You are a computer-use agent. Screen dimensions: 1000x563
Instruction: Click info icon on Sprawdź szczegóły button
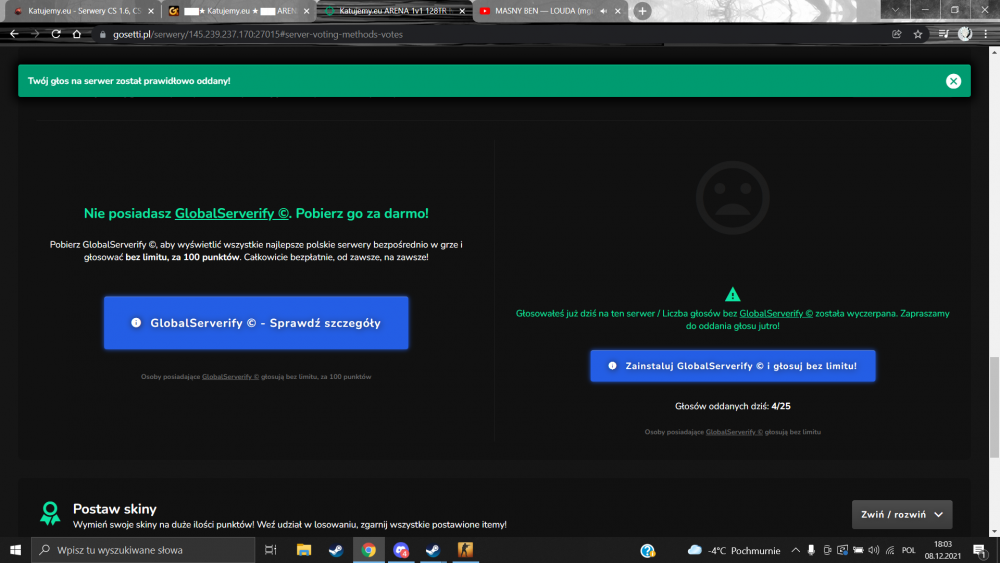(x=136, y=323)
